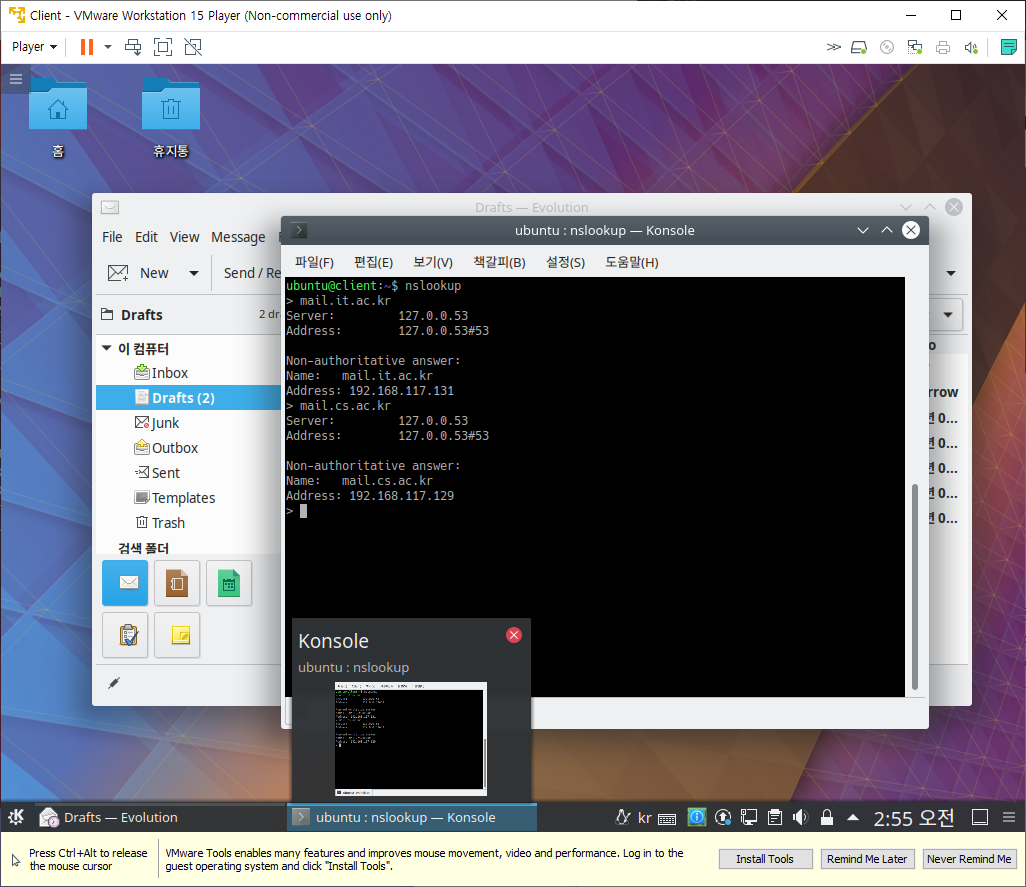Click the lock icon in KDE tray
This screenshot has height=887, width=1026.
[826, 817]
